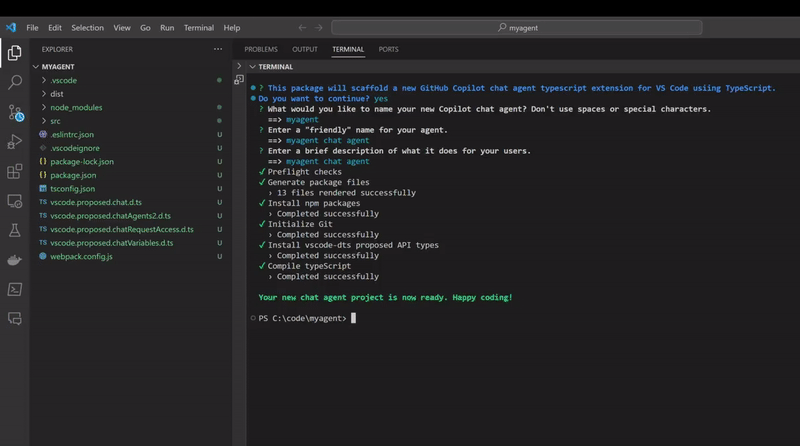
Task: Select the TERMINAL tab
Action: coord(348,49)
